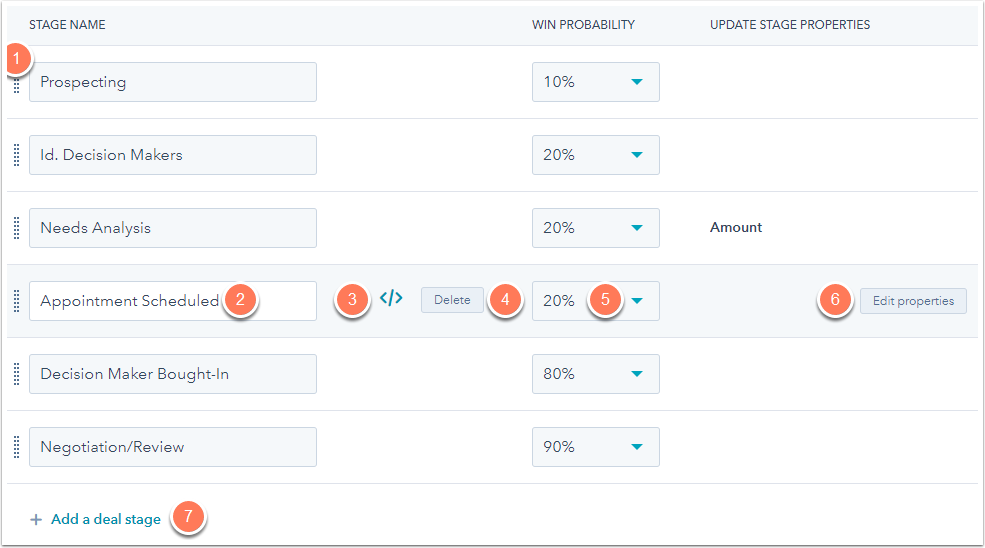Click the Negotiation/Review stage name field
This screenshot has height=548, width=985.
click(x=172, y=447)
